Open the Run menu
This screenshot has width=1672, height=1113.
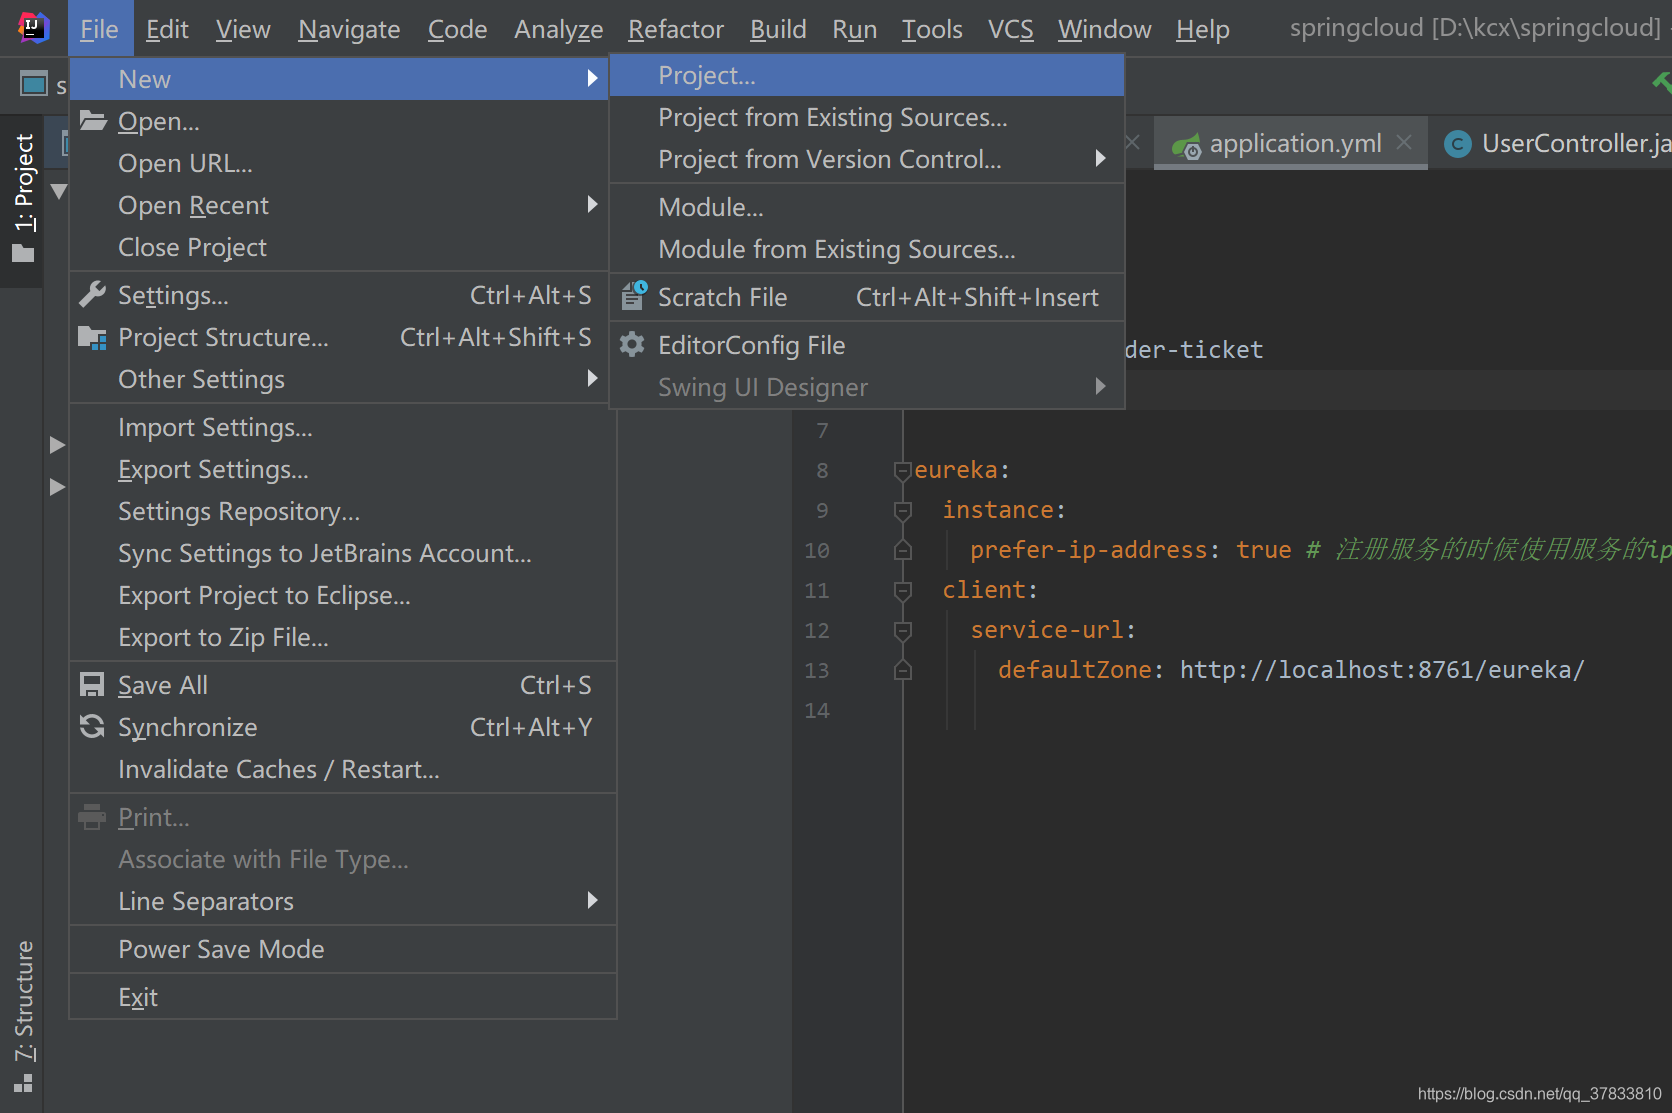click(x=854, y=29)
